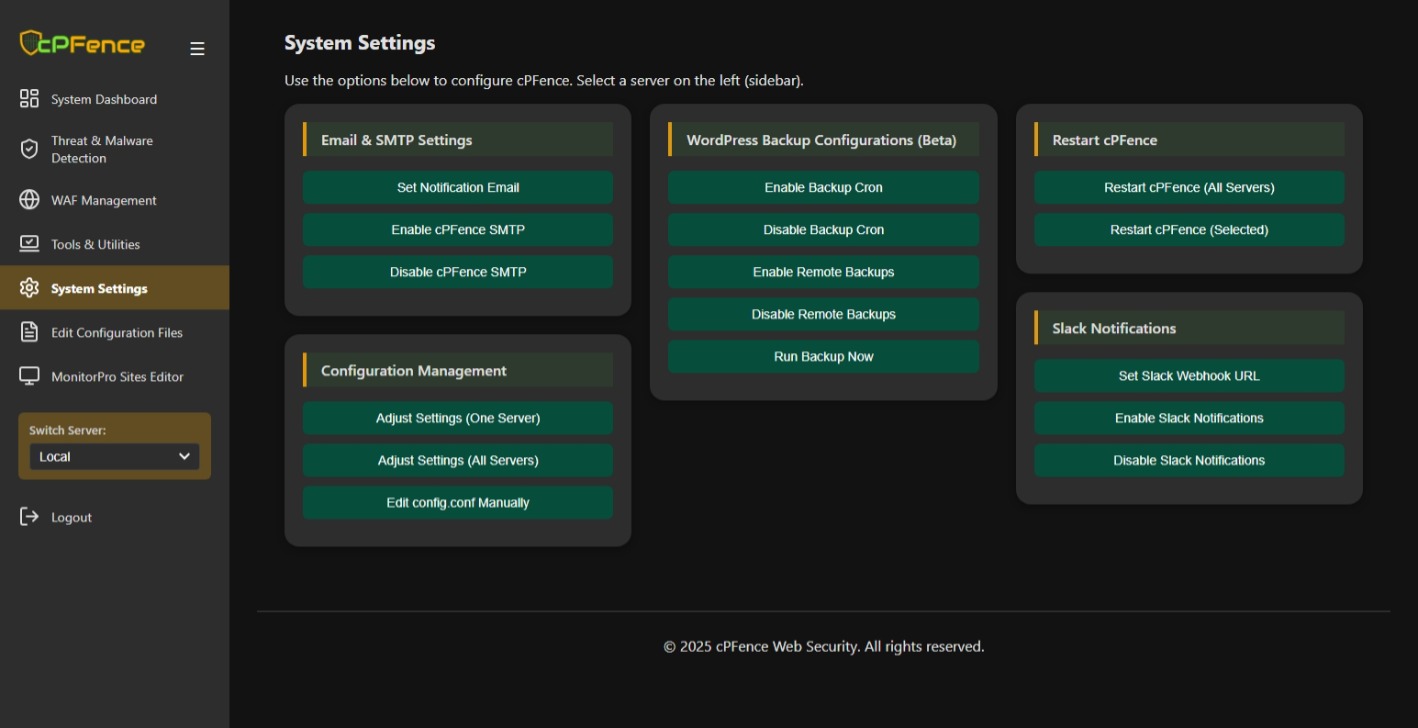Click the 2025 cPFence copyright footer text
This screenshot has height=728, width=1418.
824,646
